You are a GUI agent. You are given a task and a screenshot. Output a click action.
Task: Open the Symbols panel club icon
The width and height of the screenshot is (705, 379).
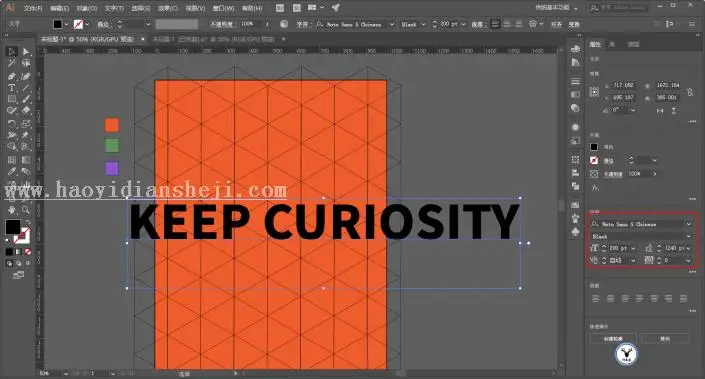tap(576, 231)
